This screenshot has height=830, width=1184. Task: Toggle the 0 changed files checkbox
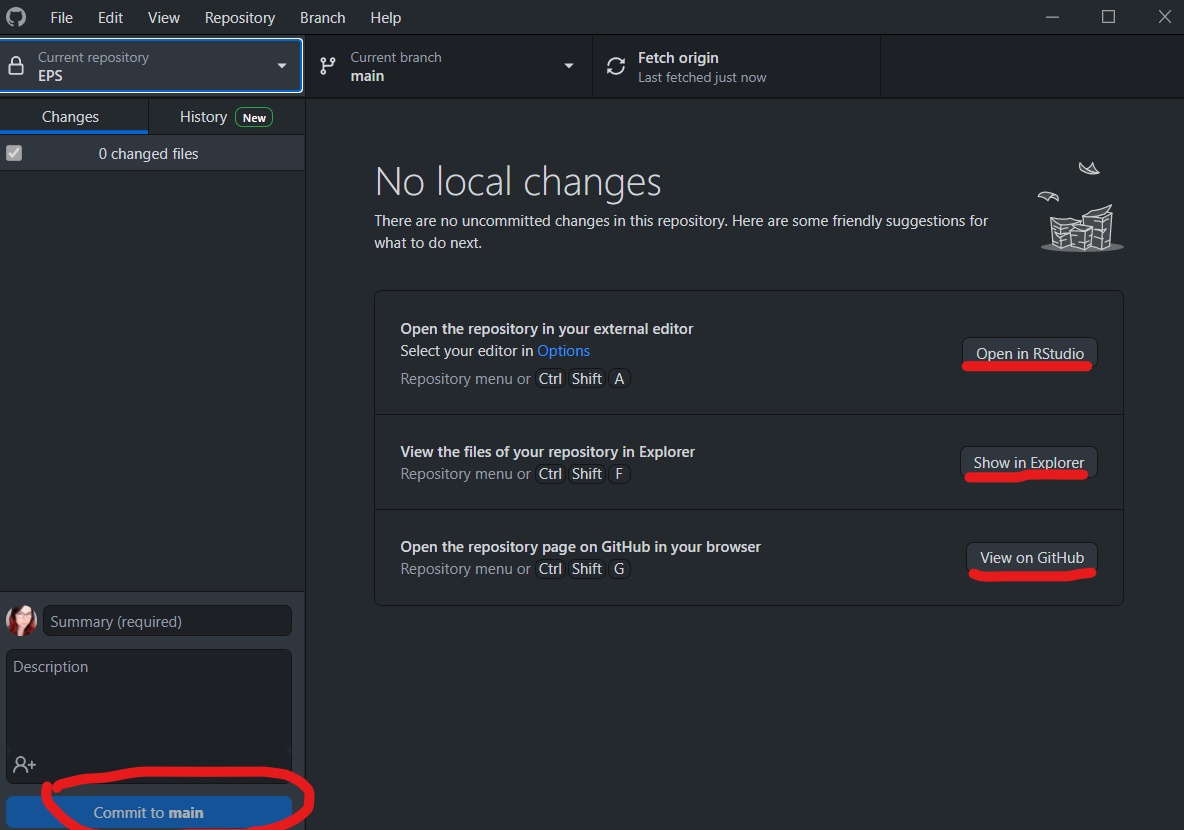14,153
